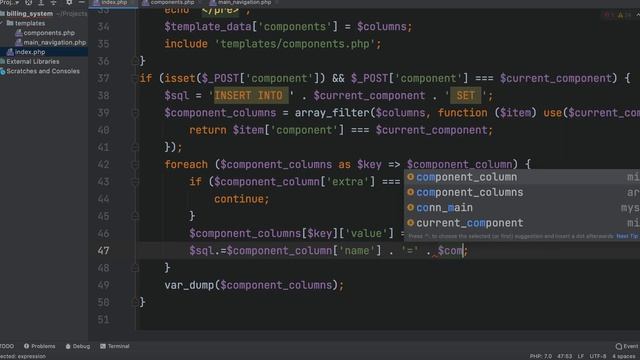This screenshot has height=360, width=640.
Task: Click fold end marker at line 36
Action: click(135, 61)
